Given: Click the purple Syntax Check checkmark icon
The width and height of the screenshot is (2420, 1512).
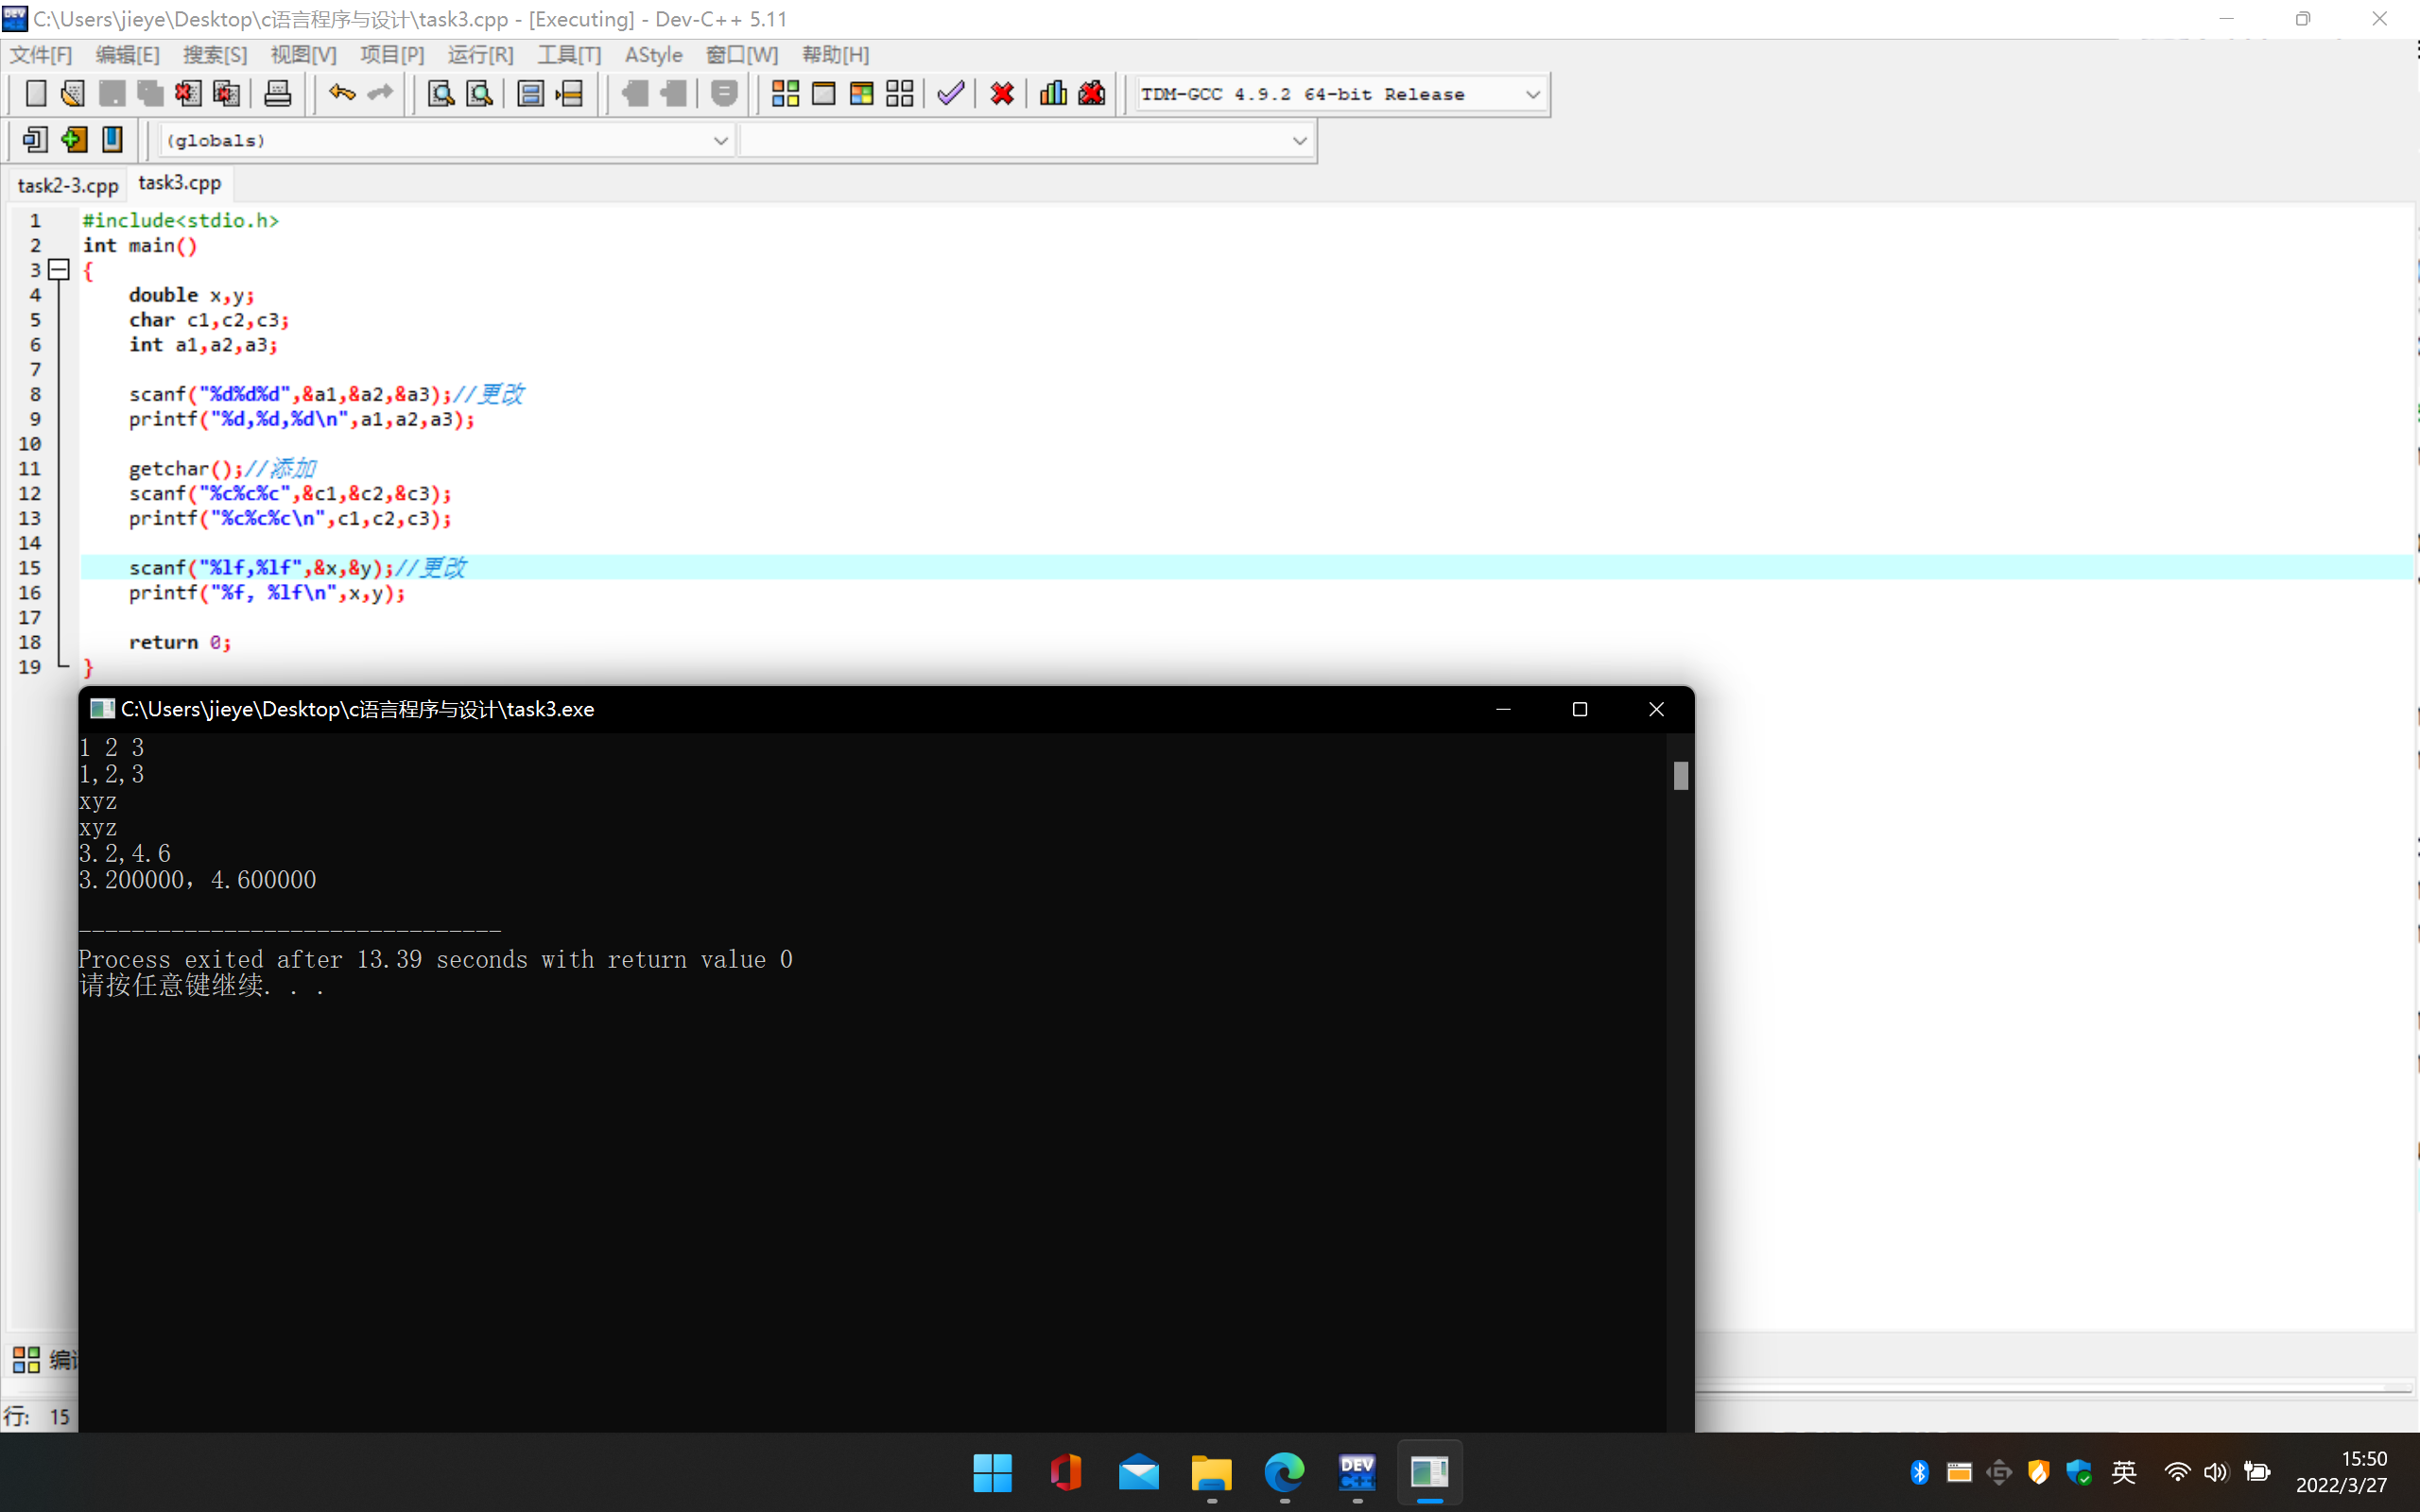Looking at the screenshot, I should (x=950, y=94).
